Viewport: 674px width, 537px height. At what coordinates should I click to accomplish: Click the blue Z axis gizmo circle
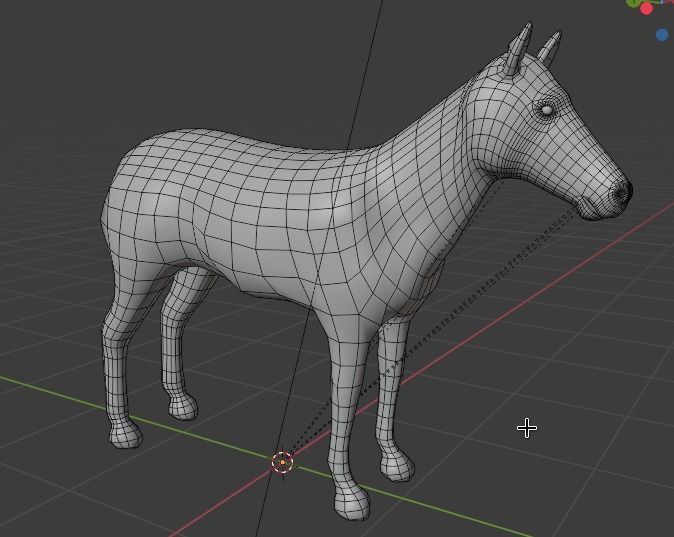[663, 35]
